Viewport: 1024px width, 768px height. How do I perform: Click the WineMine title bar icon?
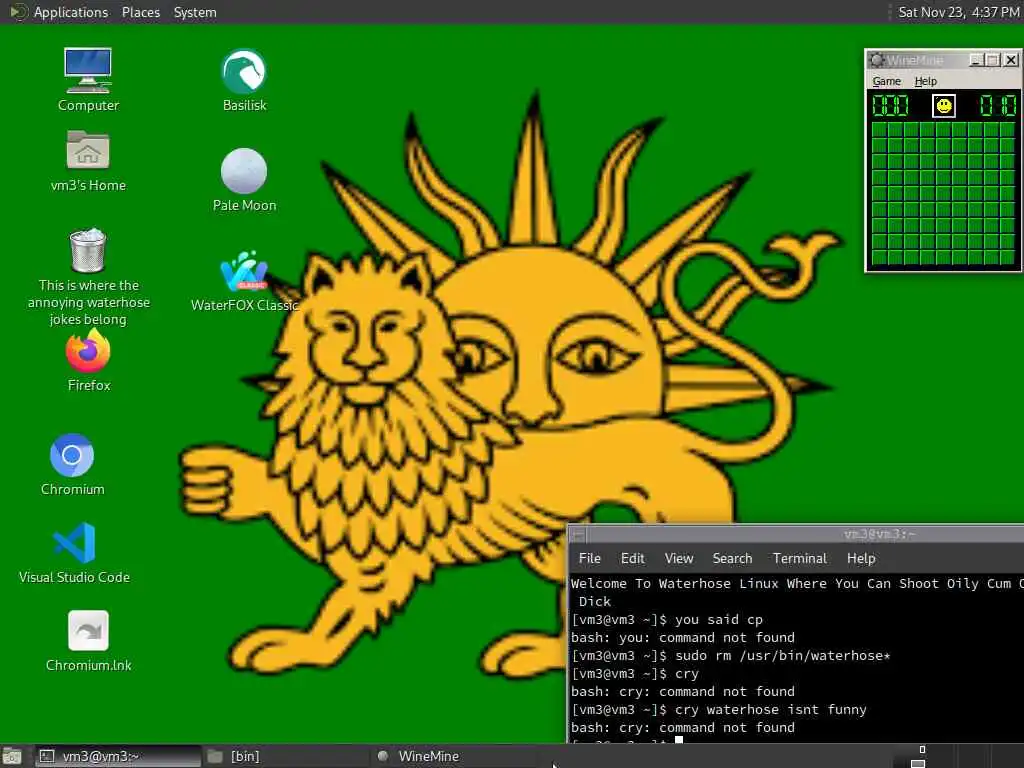(x=877, y=60)
